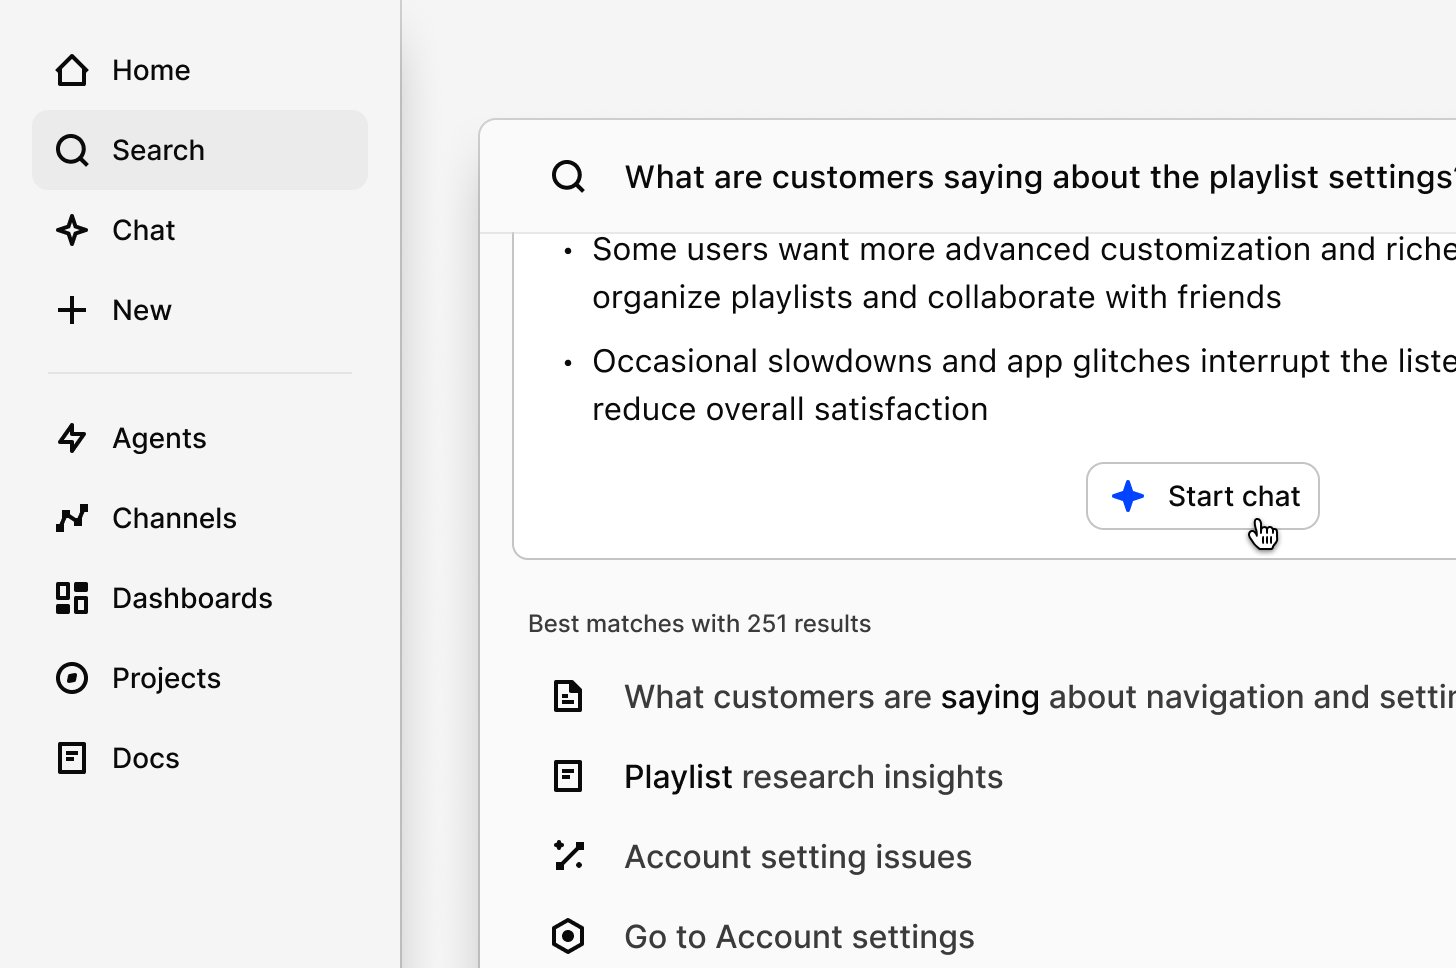Click the wand icon beside Account setting issues
The image size is (1456, 968).
[x=568, y=856]
